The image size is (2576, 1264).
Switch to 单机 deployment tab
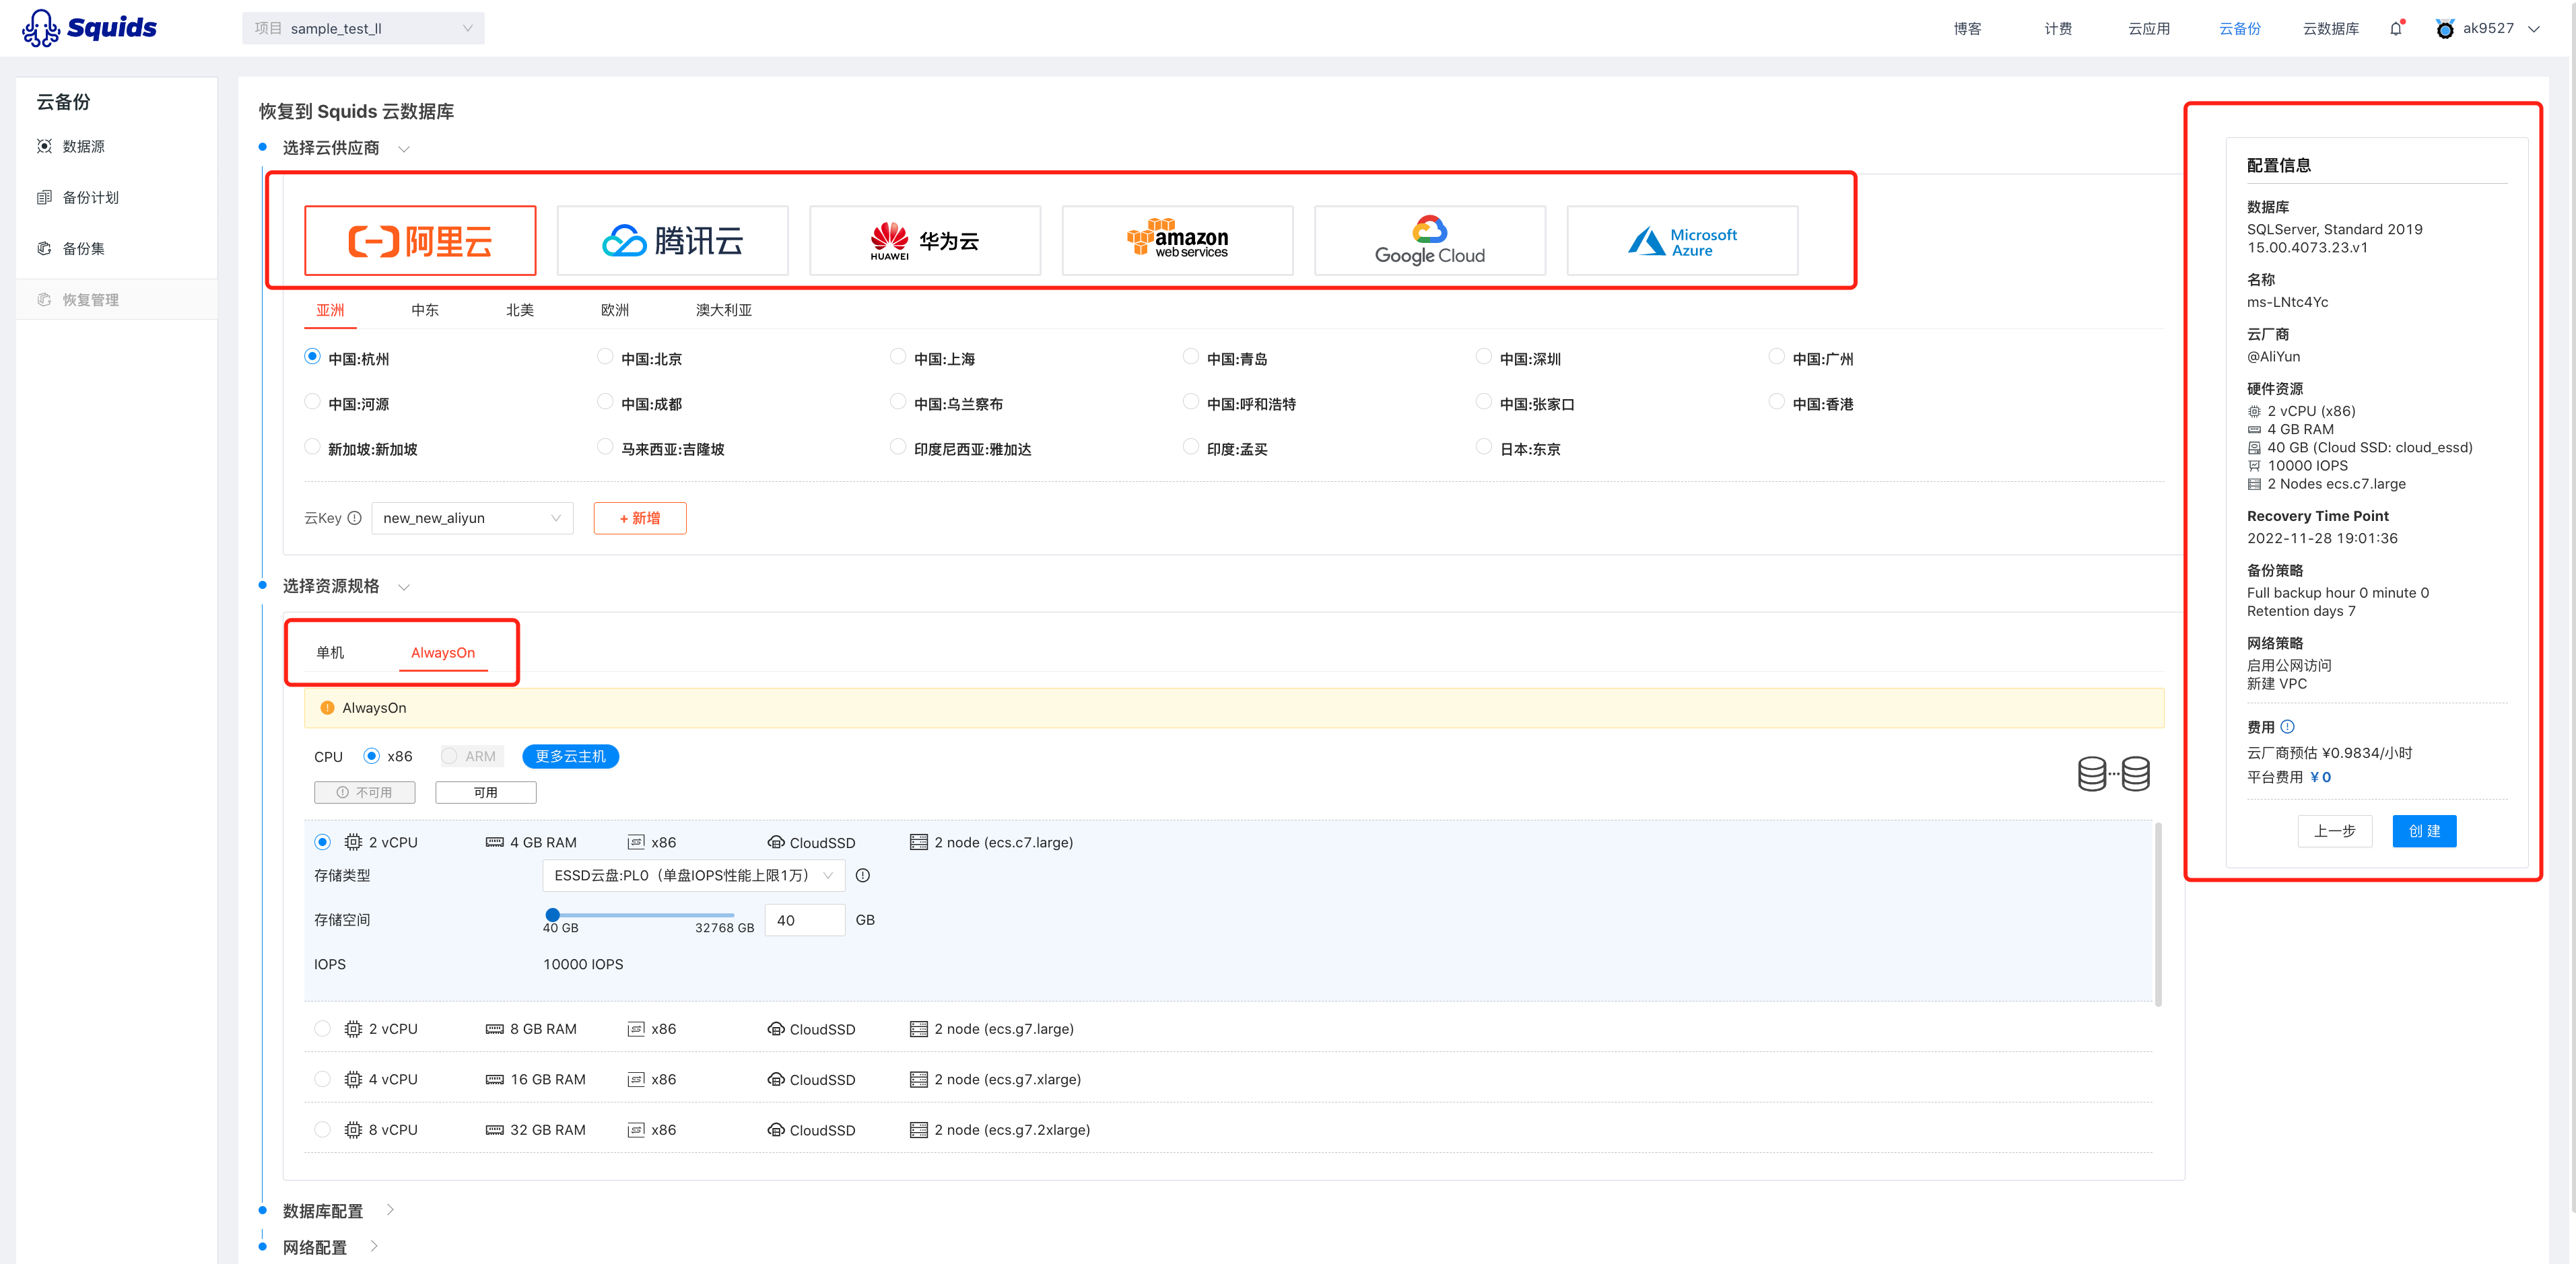pos(330,652)
